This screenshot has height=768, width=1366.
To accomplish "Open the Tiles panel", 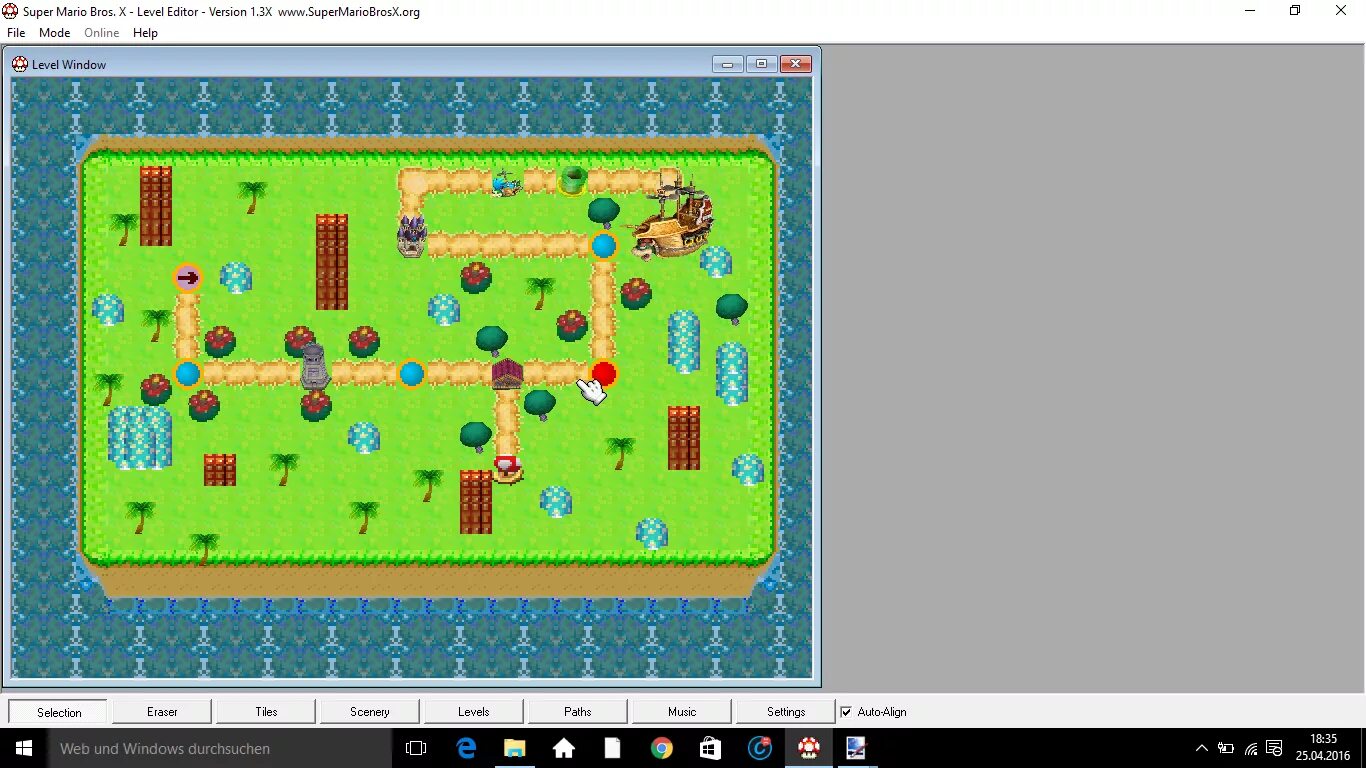I will coord(266,712).
